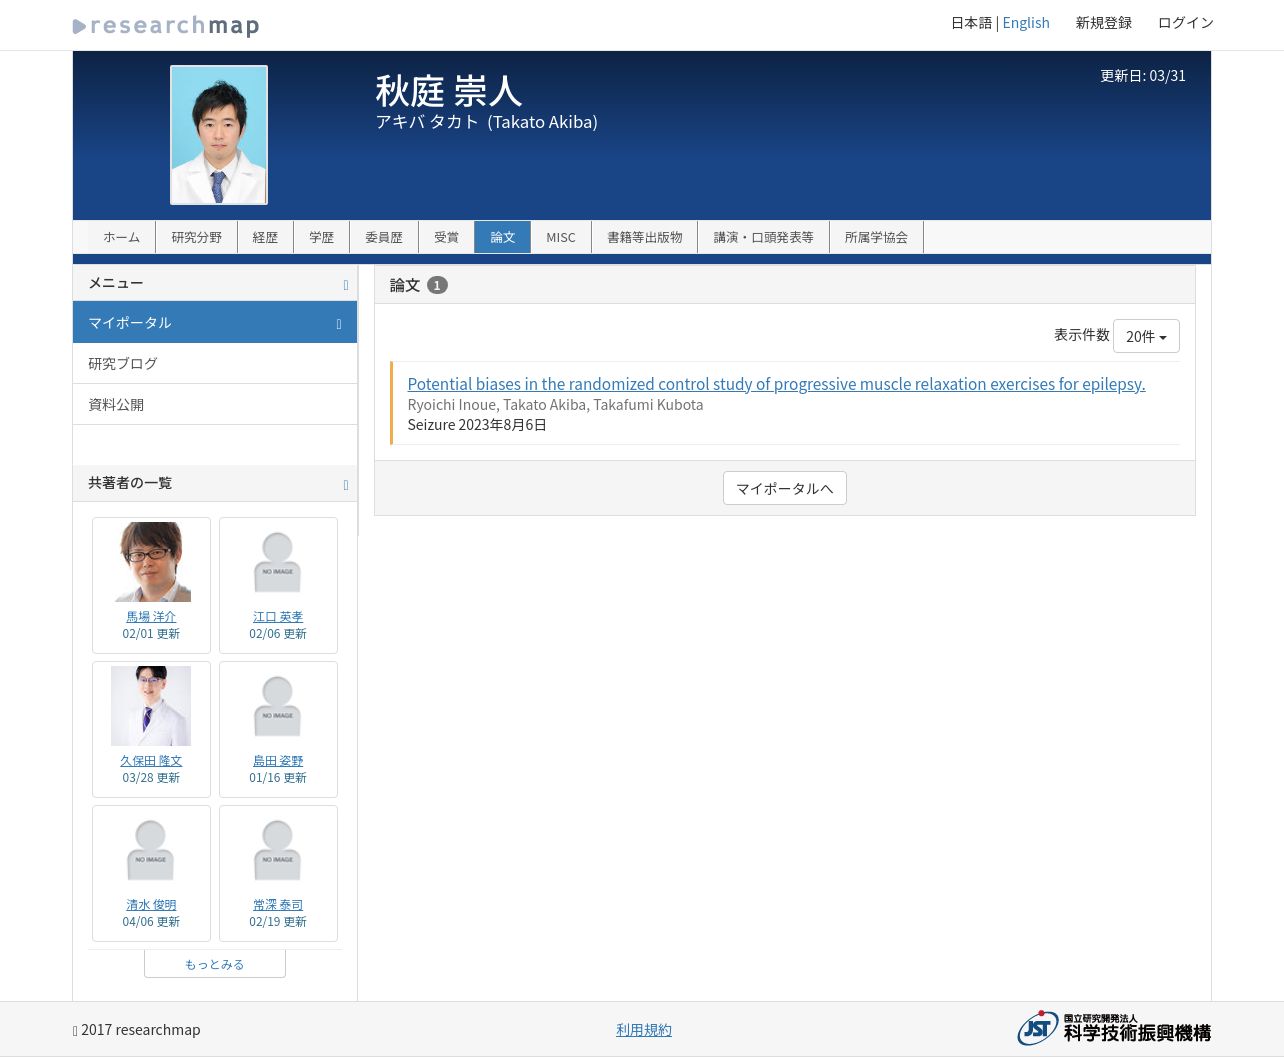
Task: Click the もっとみる button
Action: [215, 964]
